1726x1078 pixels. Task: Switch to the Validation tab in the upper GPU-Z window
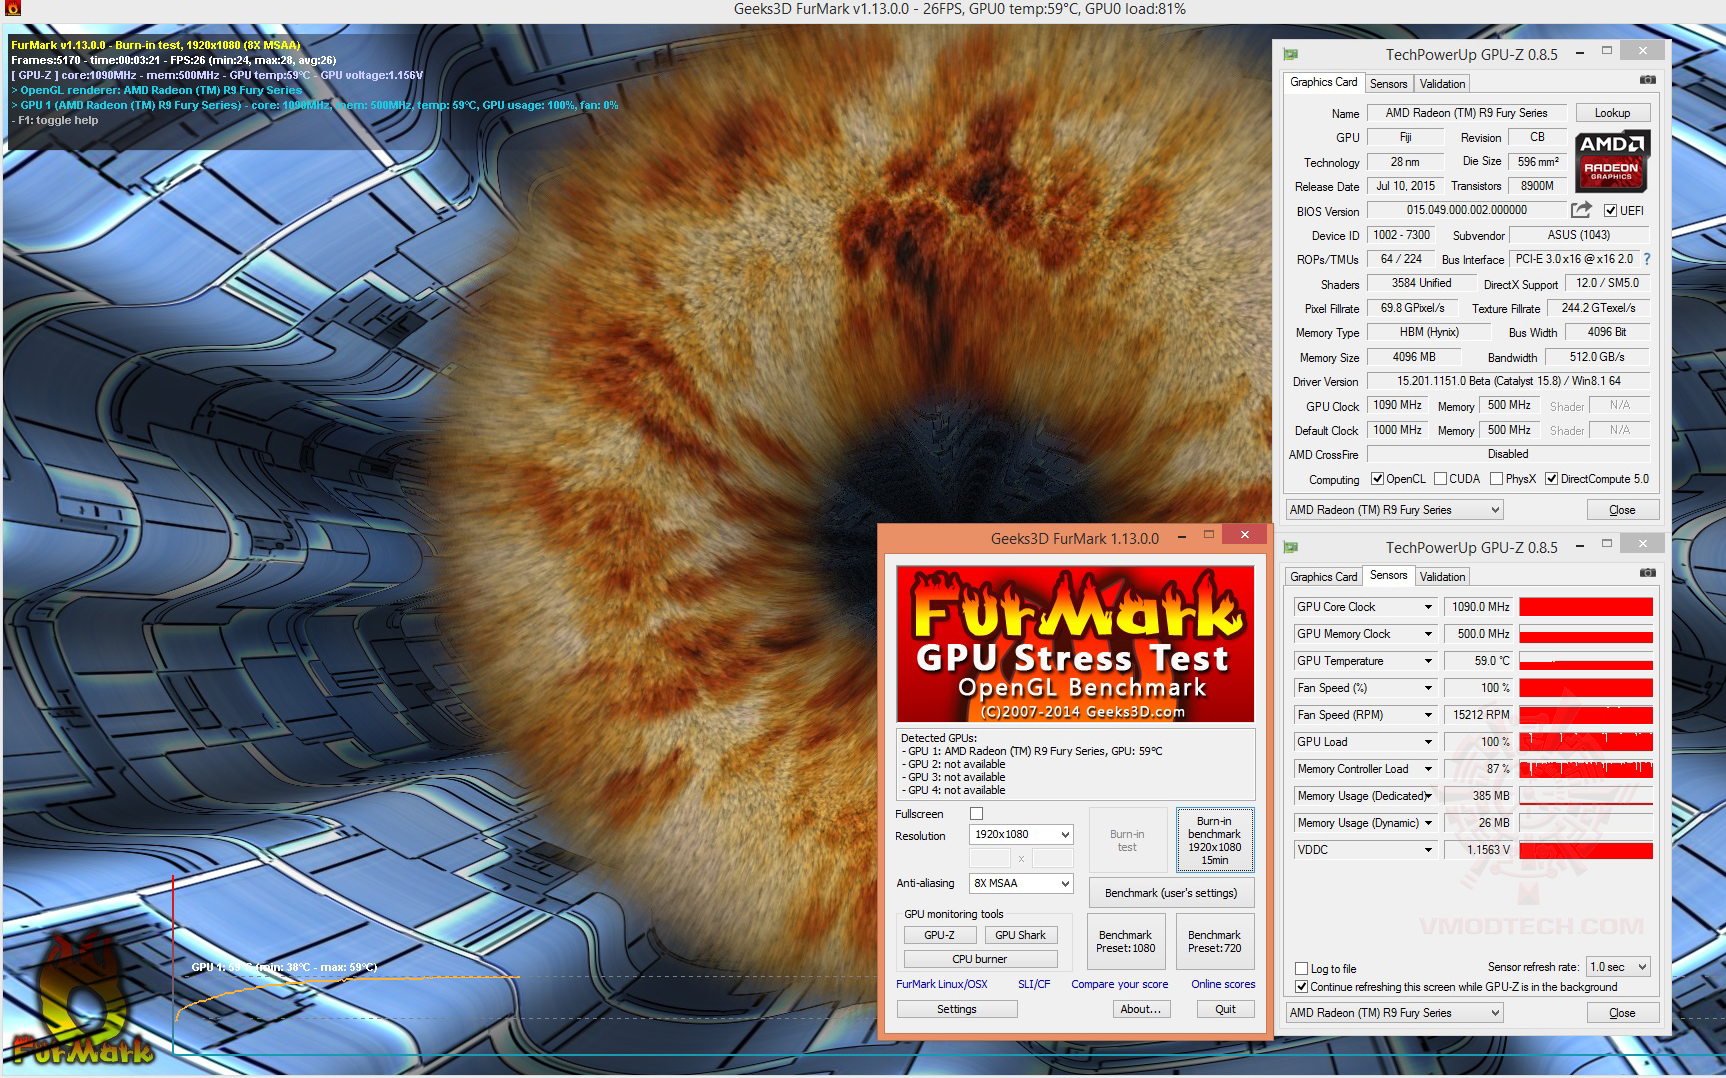pos(1442,84)
